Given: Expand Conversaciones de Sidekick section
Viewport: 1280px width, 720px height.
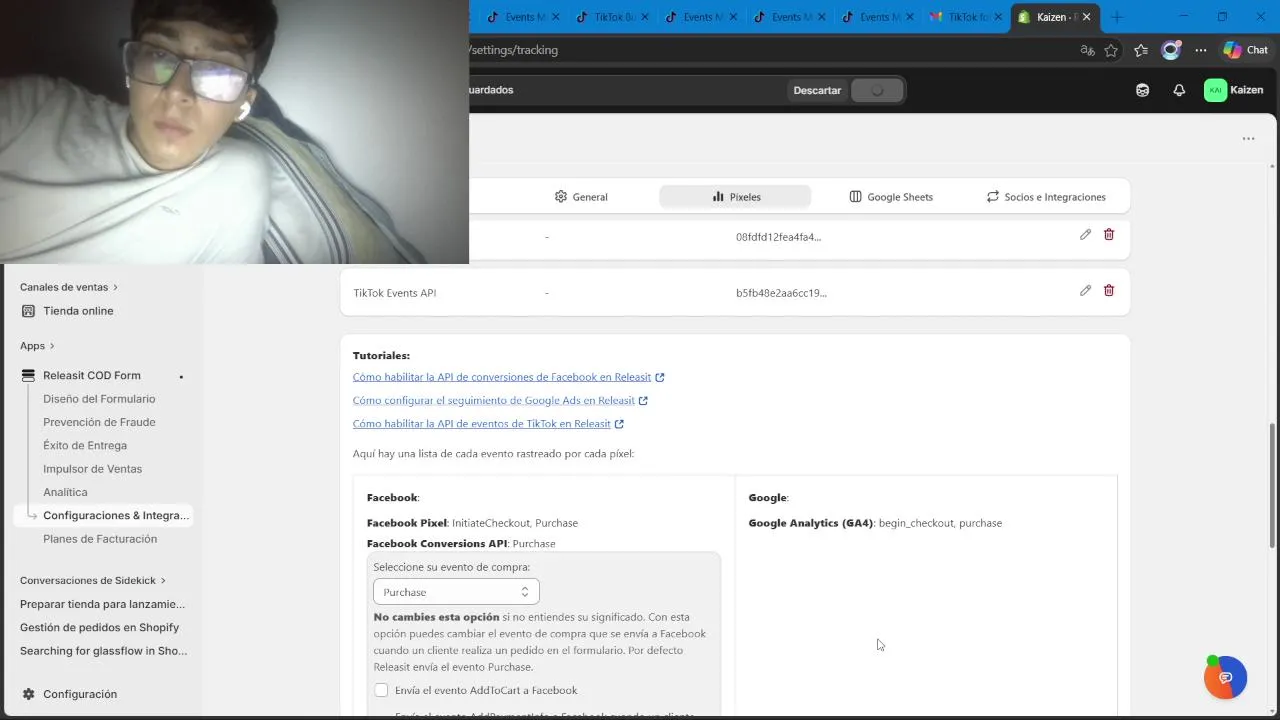Looking at the screenshot, I should click(93, 580).
